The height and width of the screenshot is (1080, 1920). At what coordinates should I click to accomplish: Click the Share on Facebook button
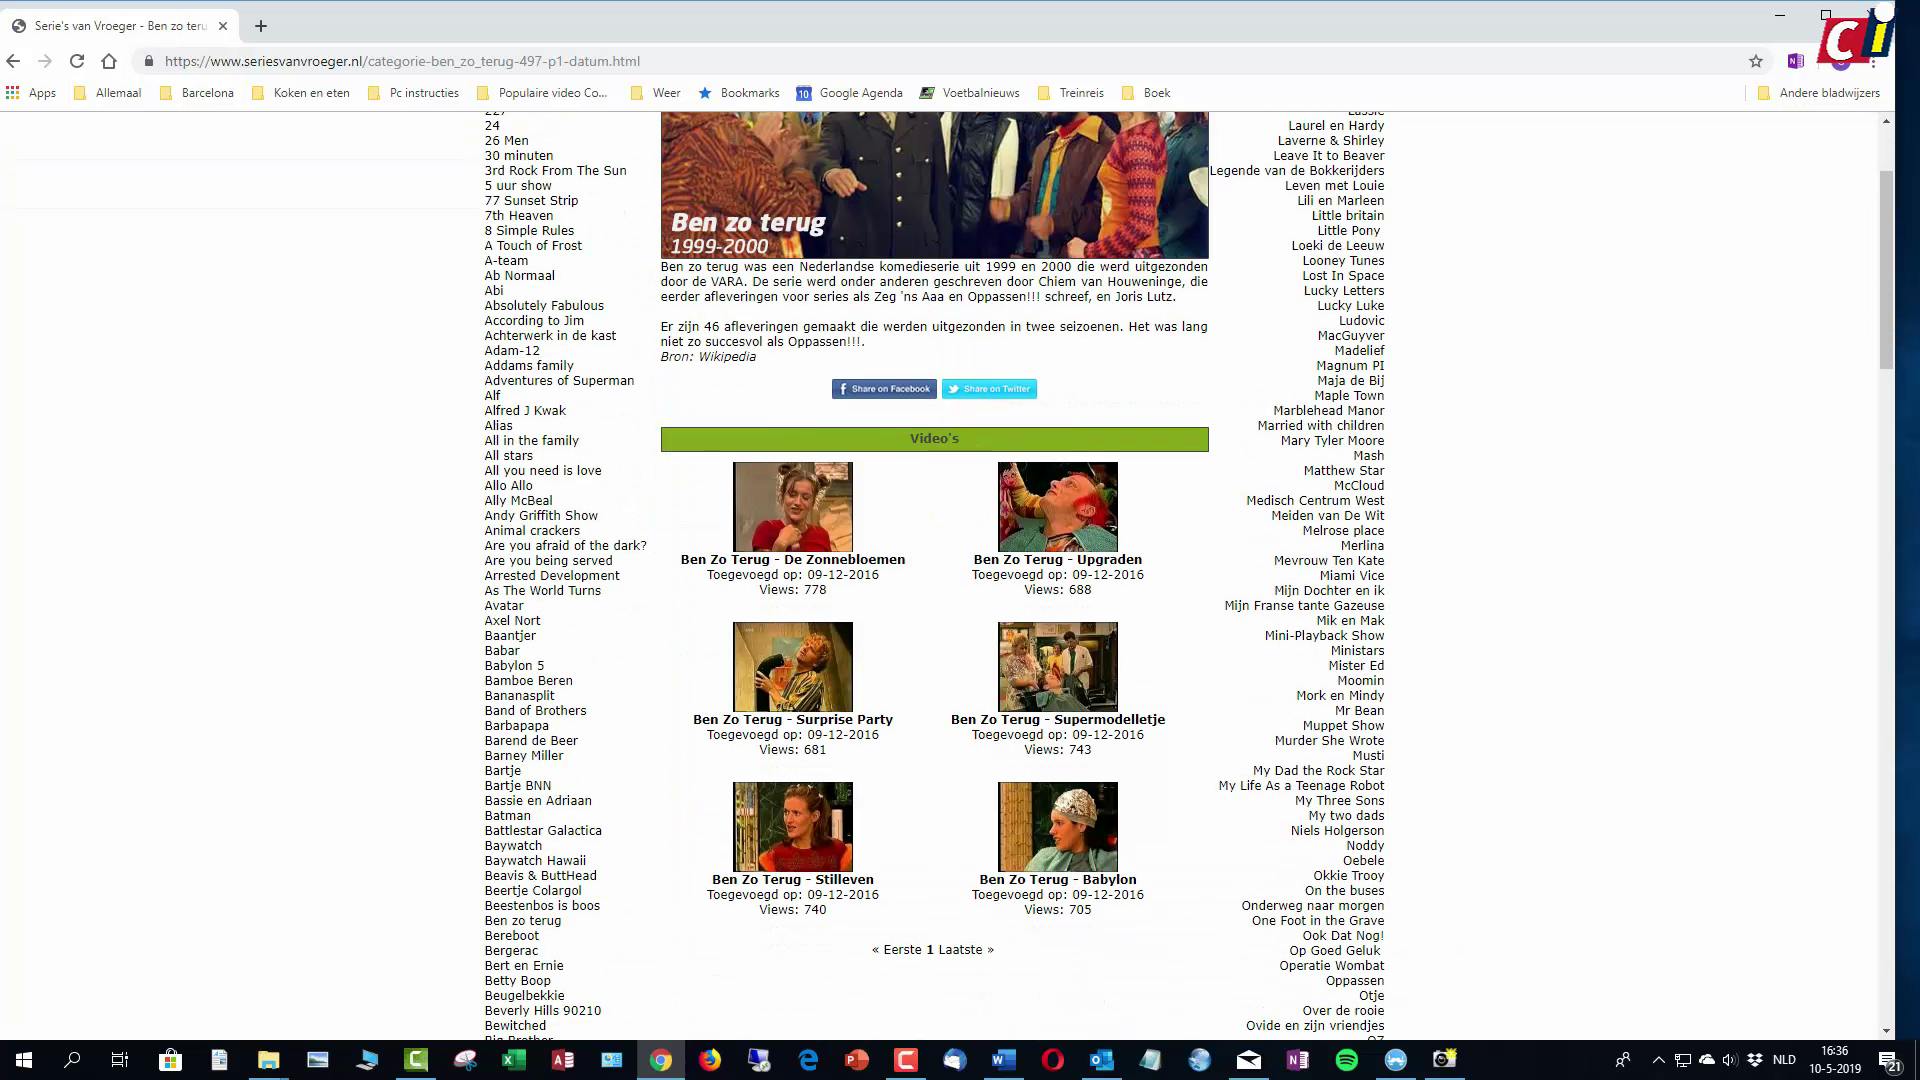point(884,389)
